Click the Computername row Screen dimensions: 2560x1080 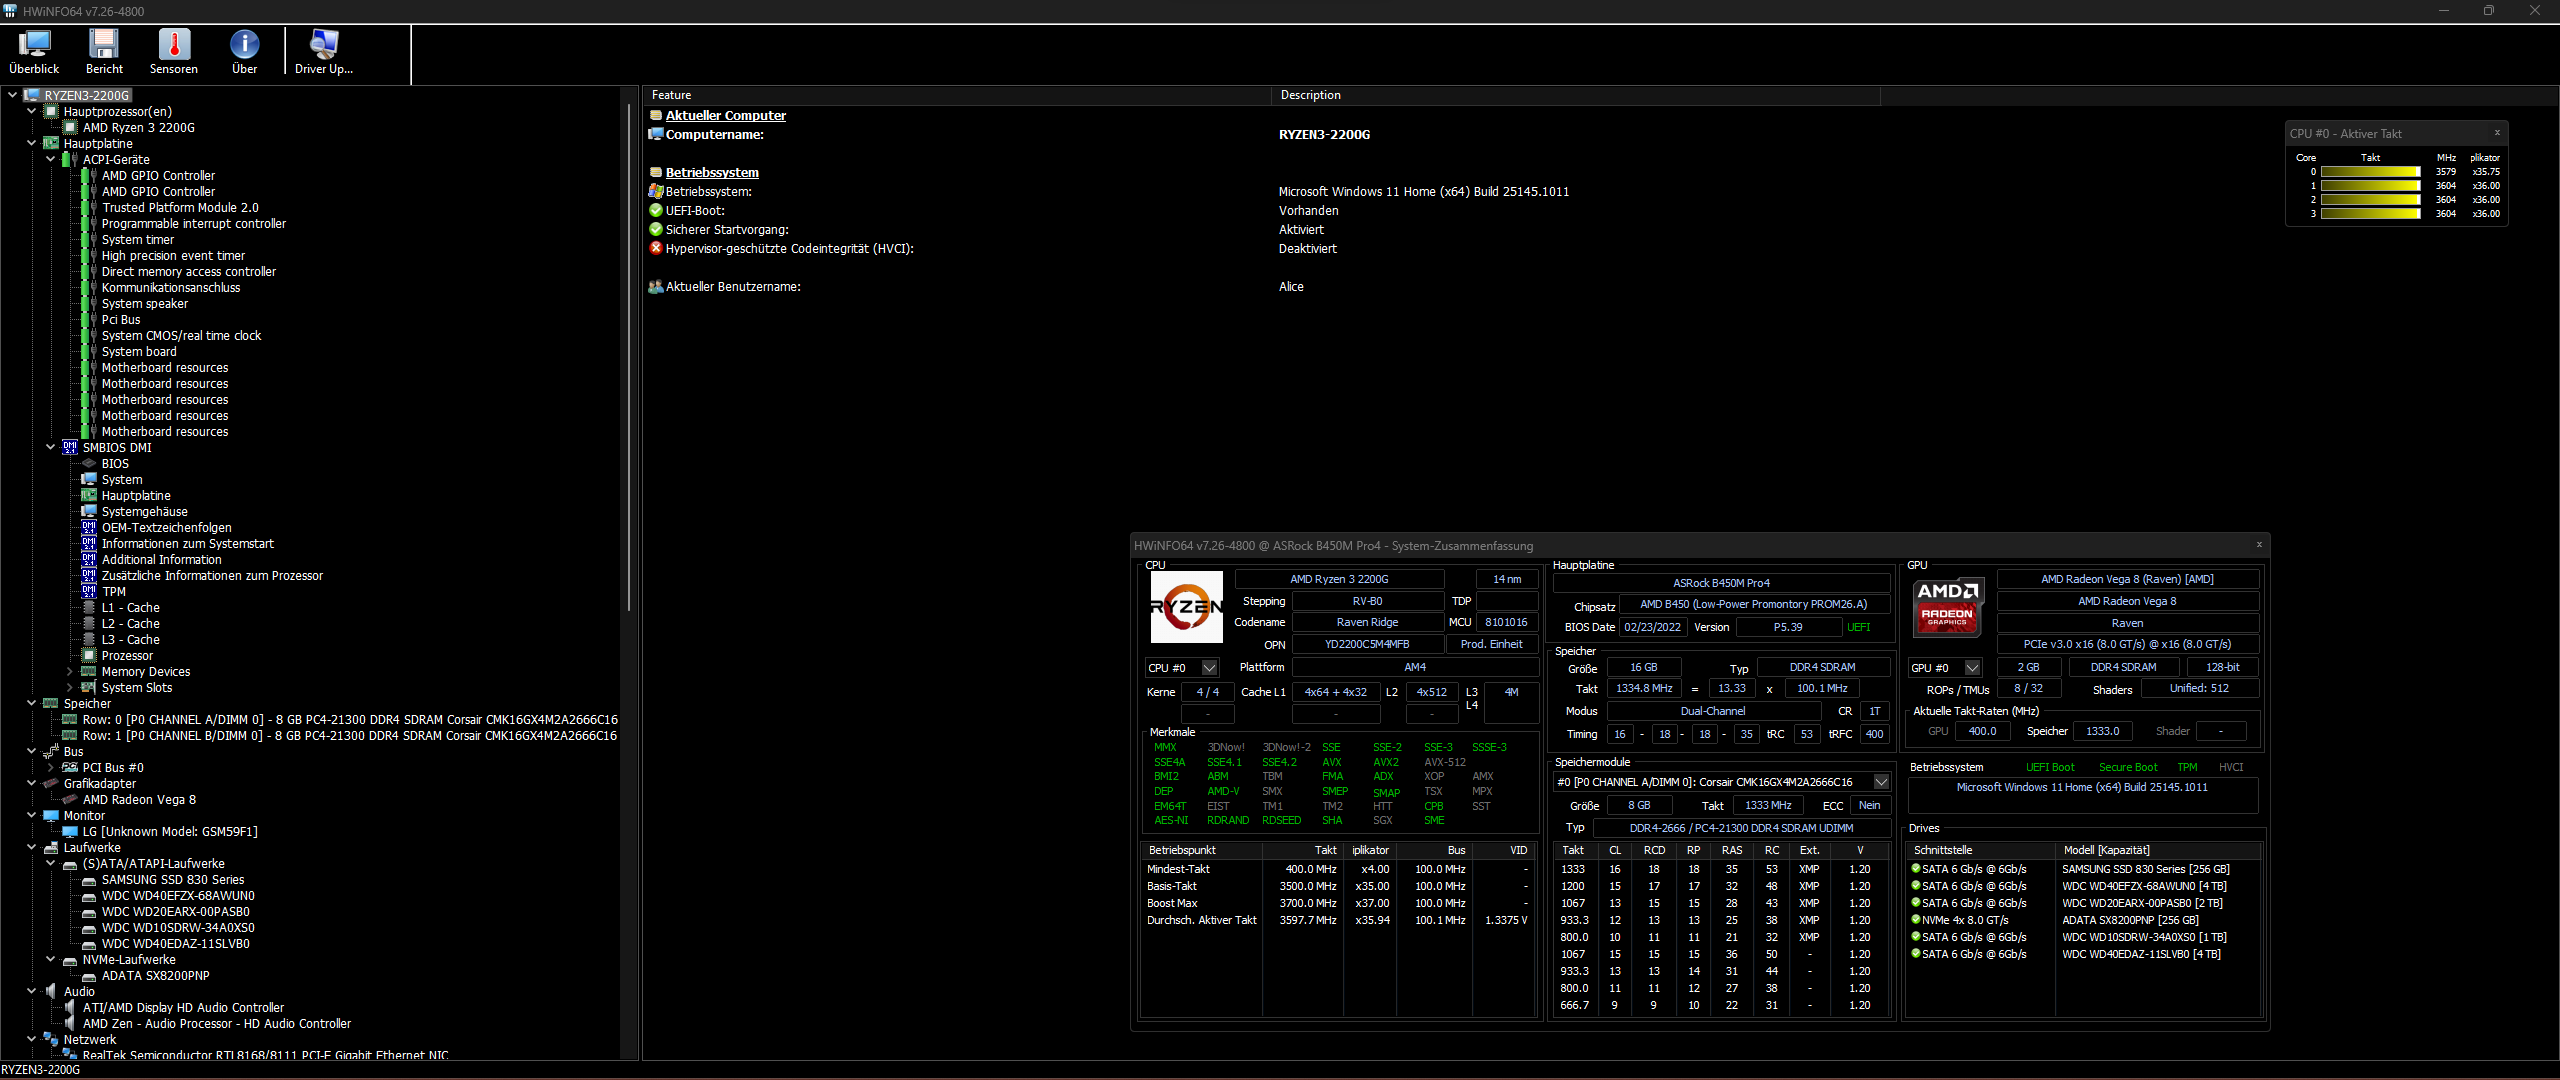(1009, 135)
